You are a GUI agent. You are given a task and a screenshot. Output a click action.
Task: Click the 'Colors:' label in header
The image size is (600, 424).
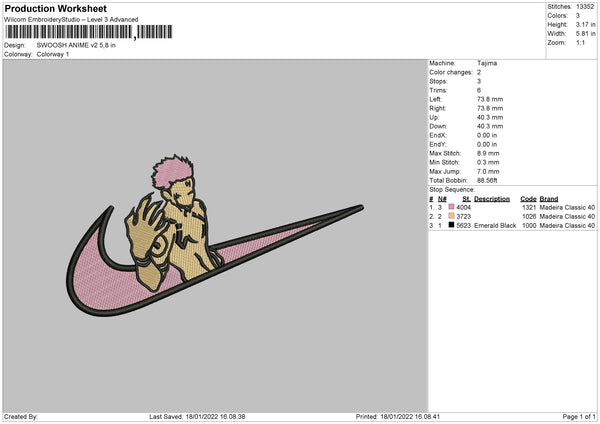(558, 16)
